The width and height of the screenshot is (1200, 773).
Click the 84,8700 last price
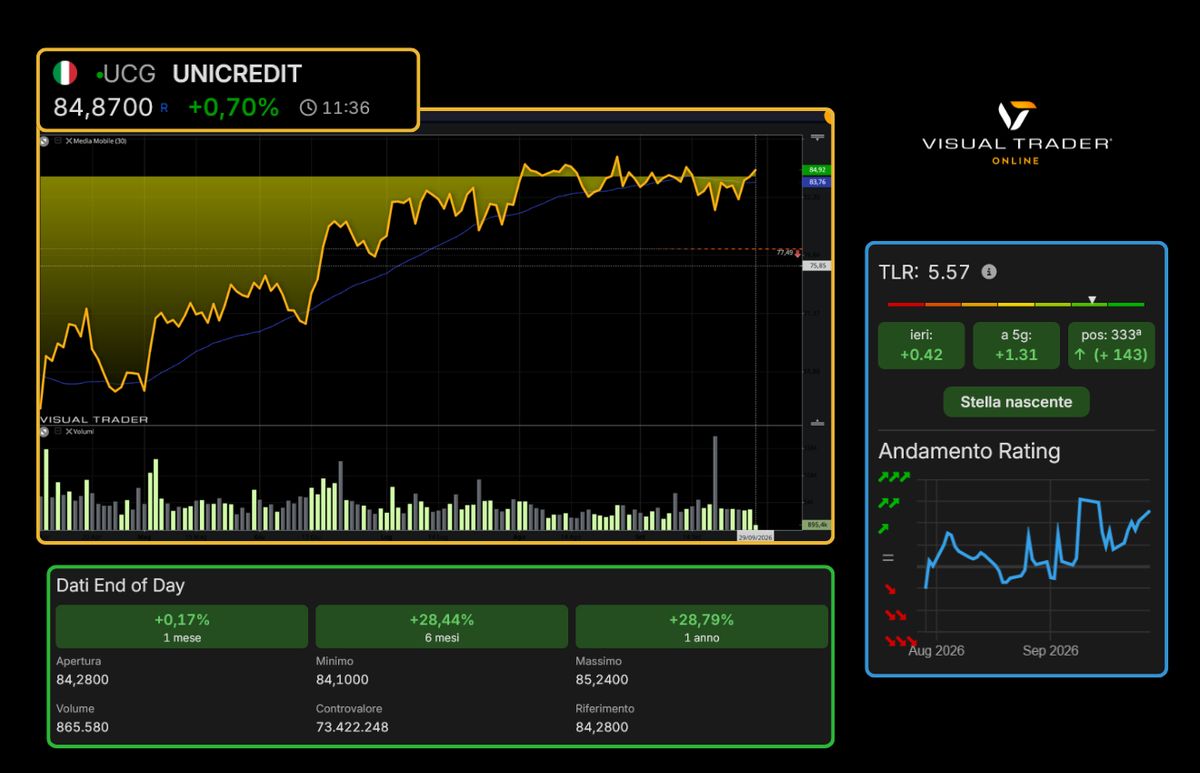103,107
